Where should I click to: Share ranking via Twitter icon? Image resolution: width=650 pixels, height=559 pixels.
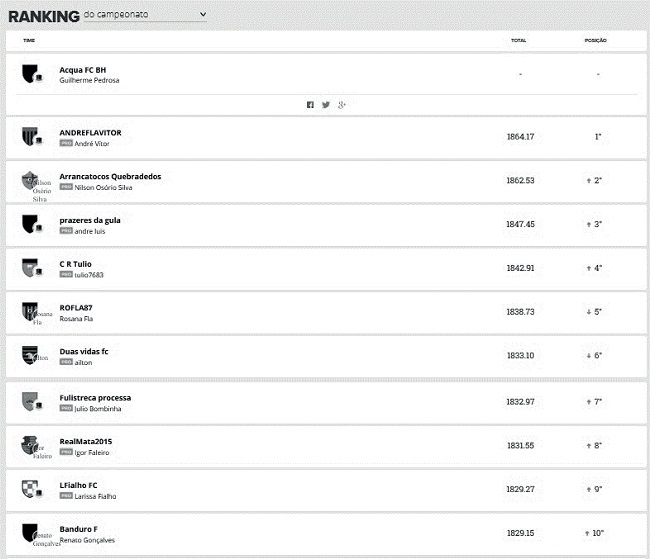326,105
